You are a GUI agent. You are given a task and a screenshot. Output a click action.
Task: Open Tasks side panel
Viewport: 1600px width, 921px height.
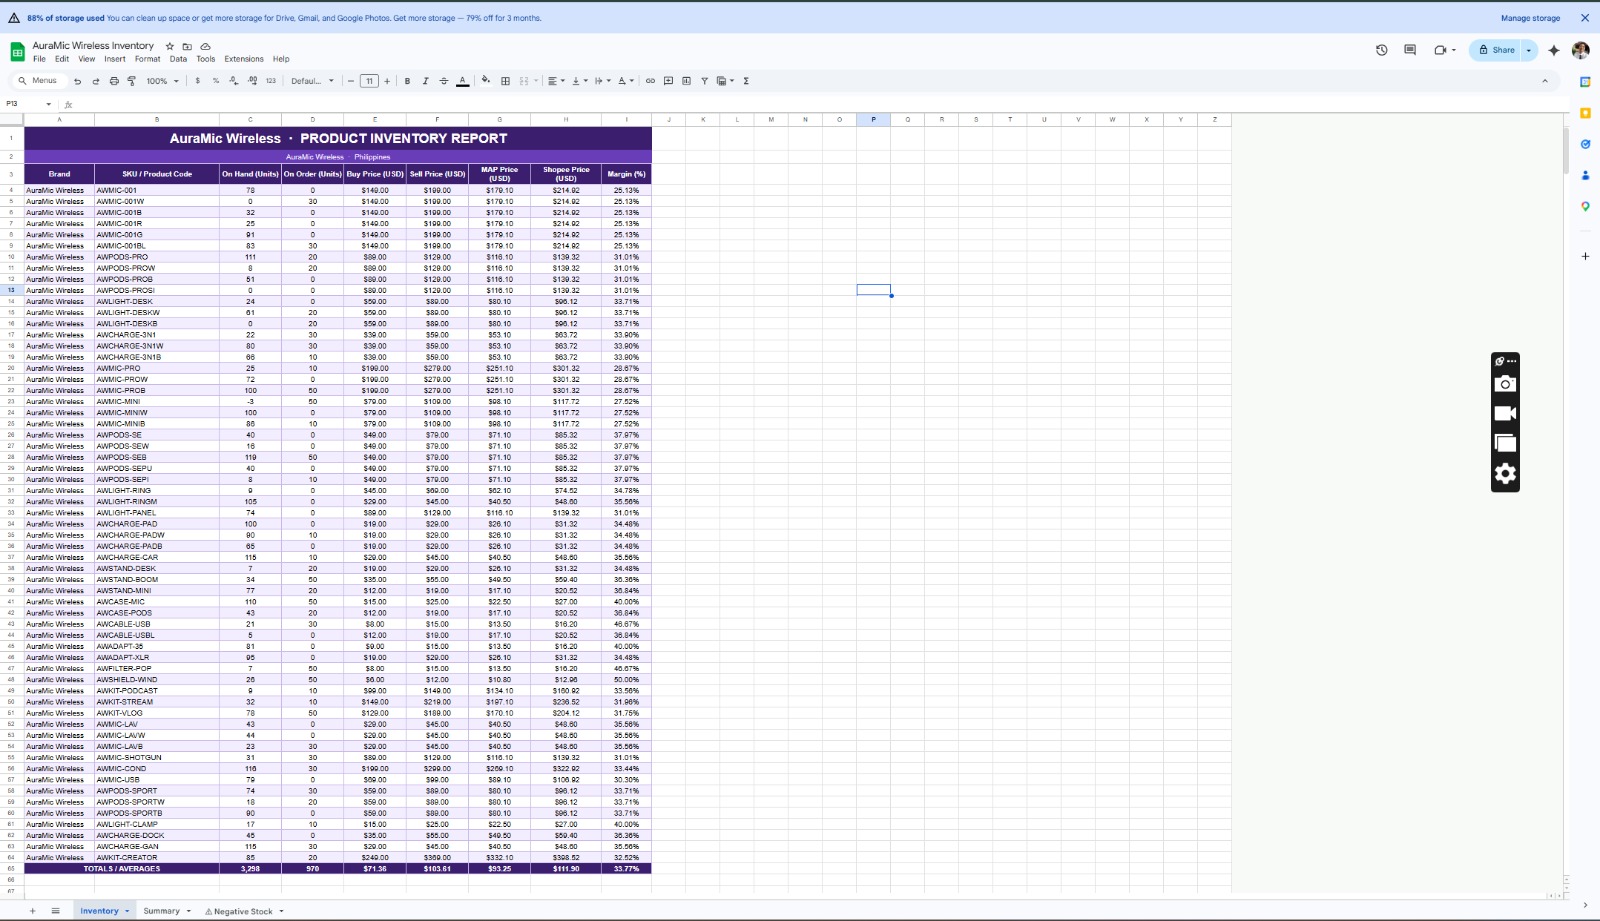[x=1585, y=144]
